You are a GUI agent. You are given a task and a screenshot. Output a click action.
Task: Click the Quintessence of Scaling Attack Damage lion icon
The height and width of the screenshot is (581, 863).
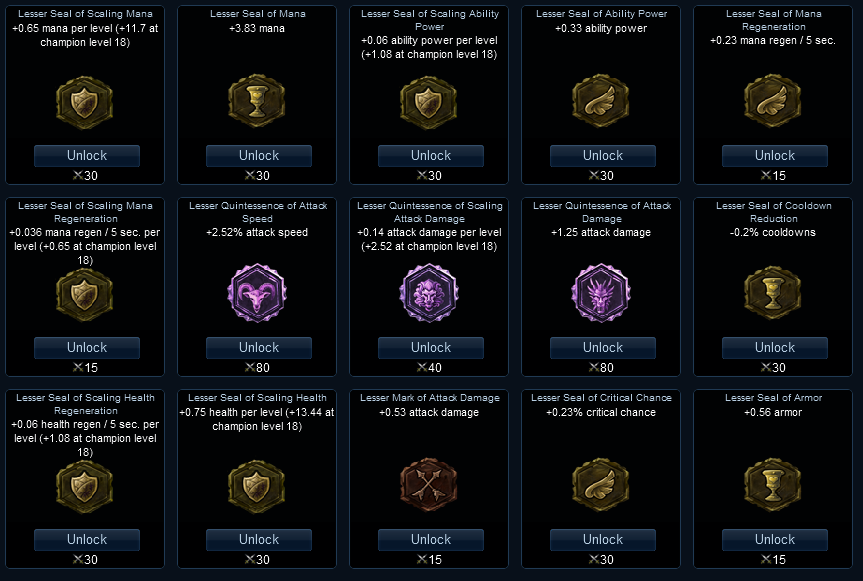[x=431, y=295]
